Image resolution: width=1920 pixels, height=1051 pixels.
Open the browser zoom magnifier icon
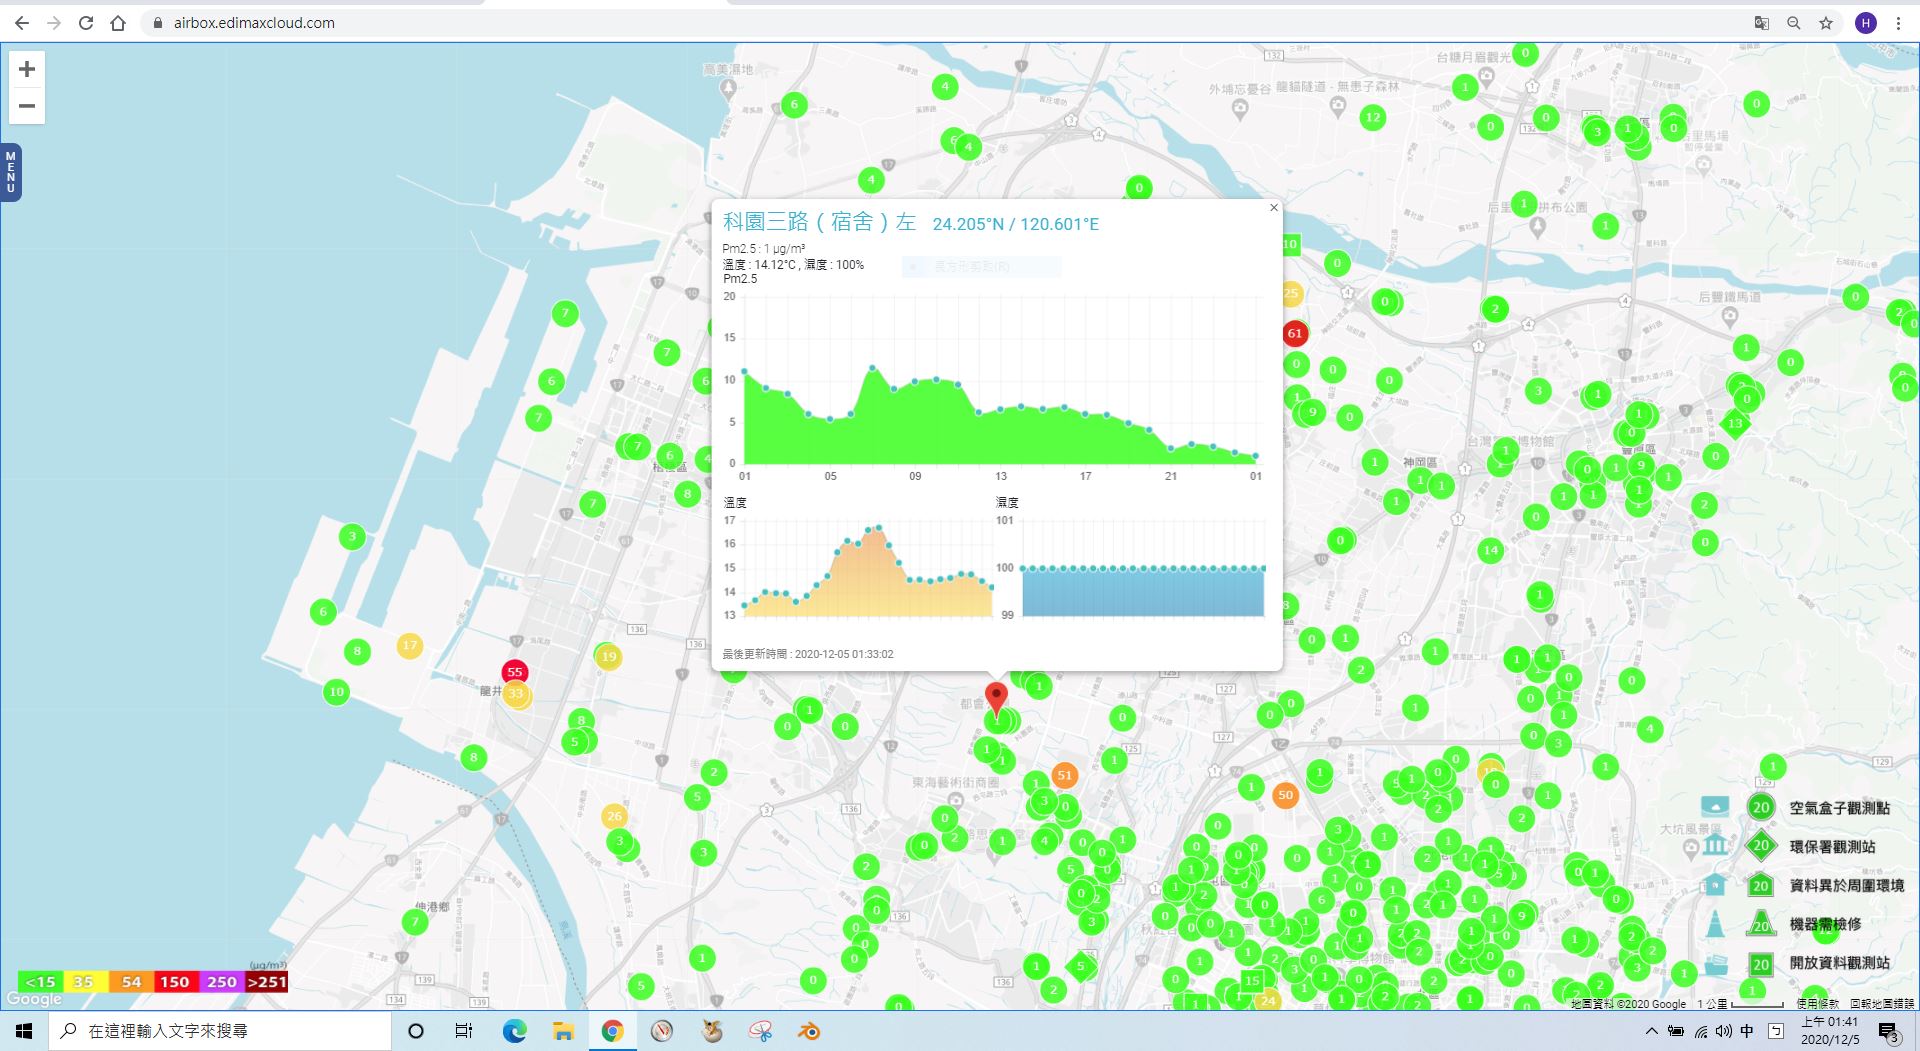(x=1794, y=23)
